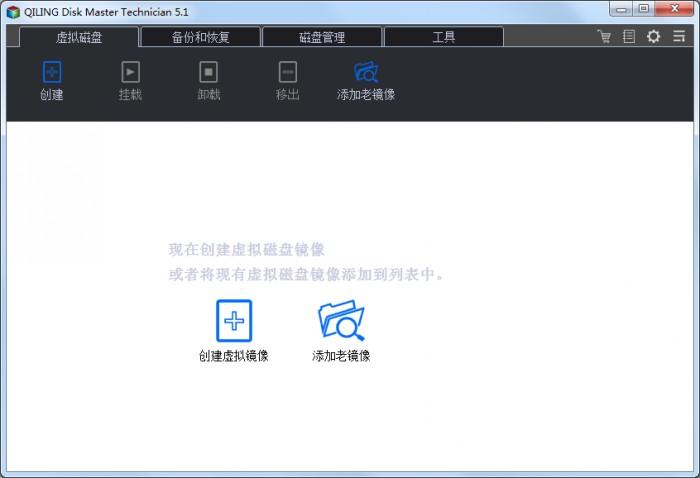
Task: Switch to the 磁盘管理 tab
Action: tap(322, 37)
